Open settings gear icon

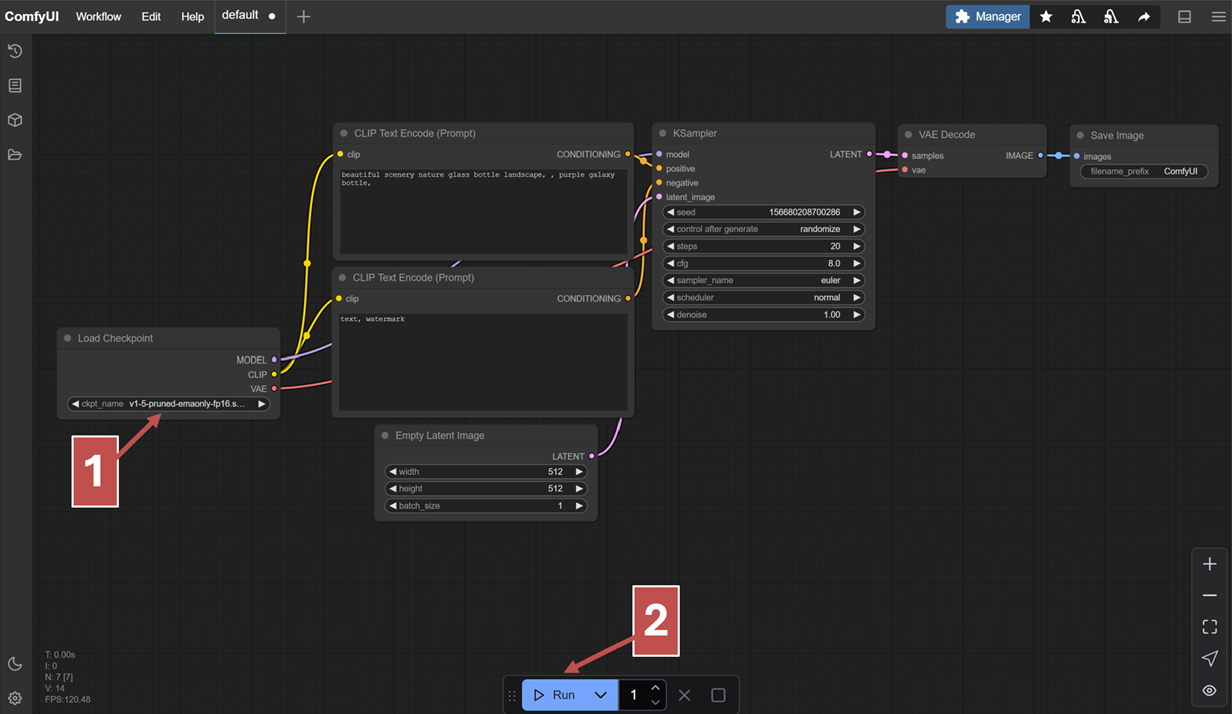pos(15,698)
